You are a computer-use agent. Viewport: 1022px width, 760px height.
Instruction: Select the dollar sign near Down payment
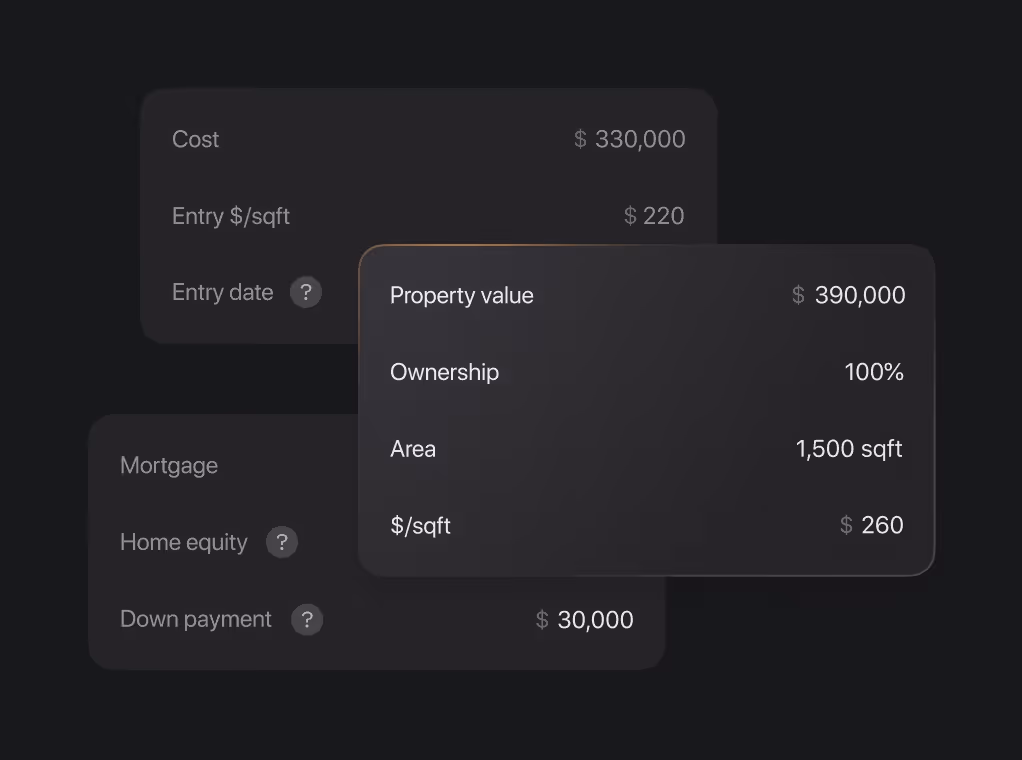pos(540,619)
